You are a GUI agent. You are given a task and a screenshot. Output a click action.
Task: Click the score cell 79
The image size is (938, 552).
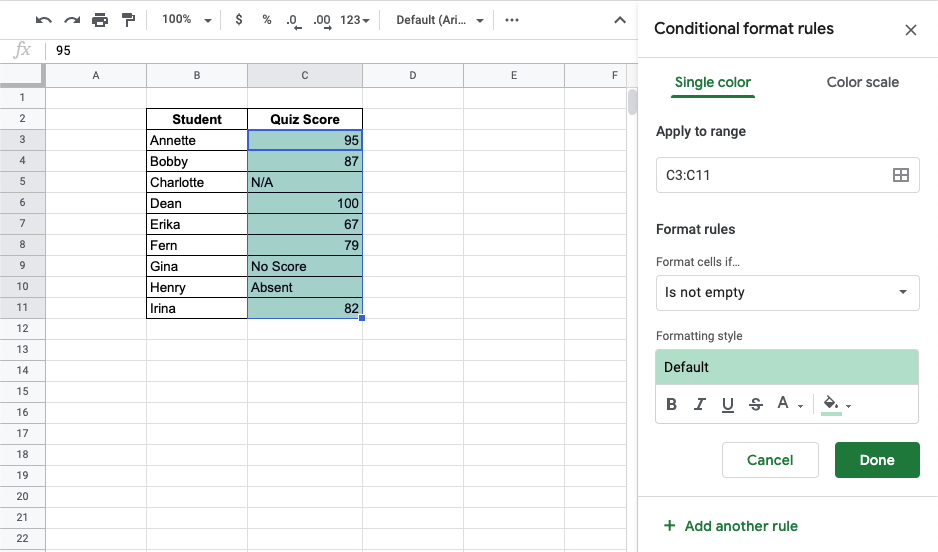[304, 245]
